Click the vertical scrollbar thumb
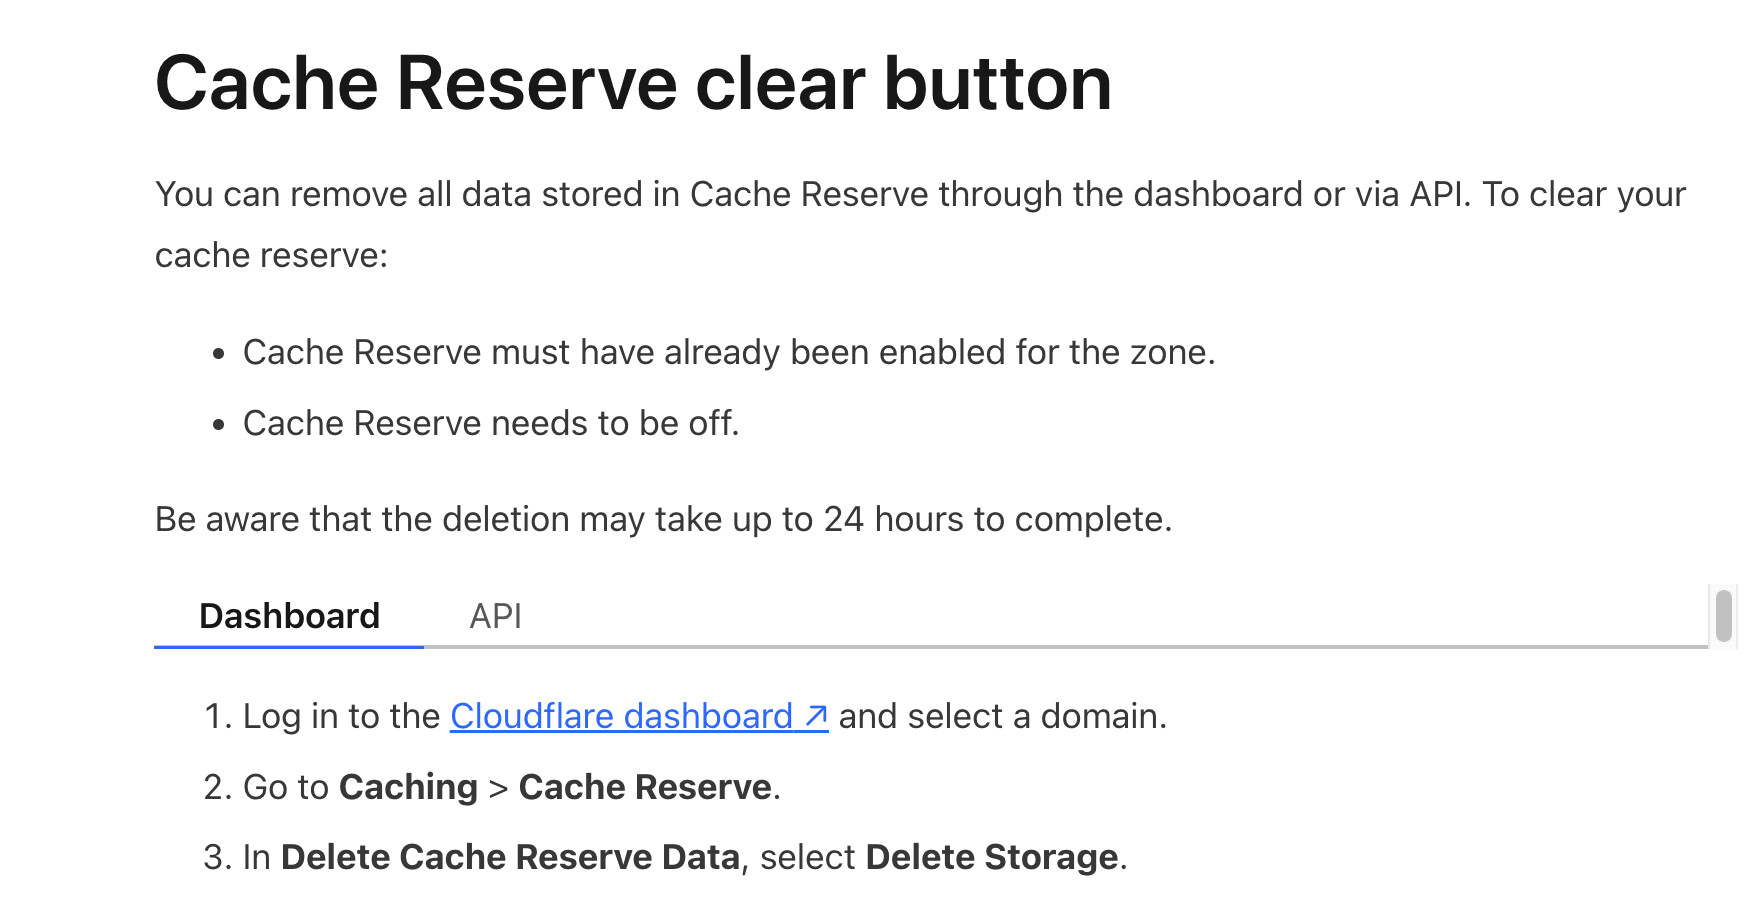1762x904 pixels. 1723,616
